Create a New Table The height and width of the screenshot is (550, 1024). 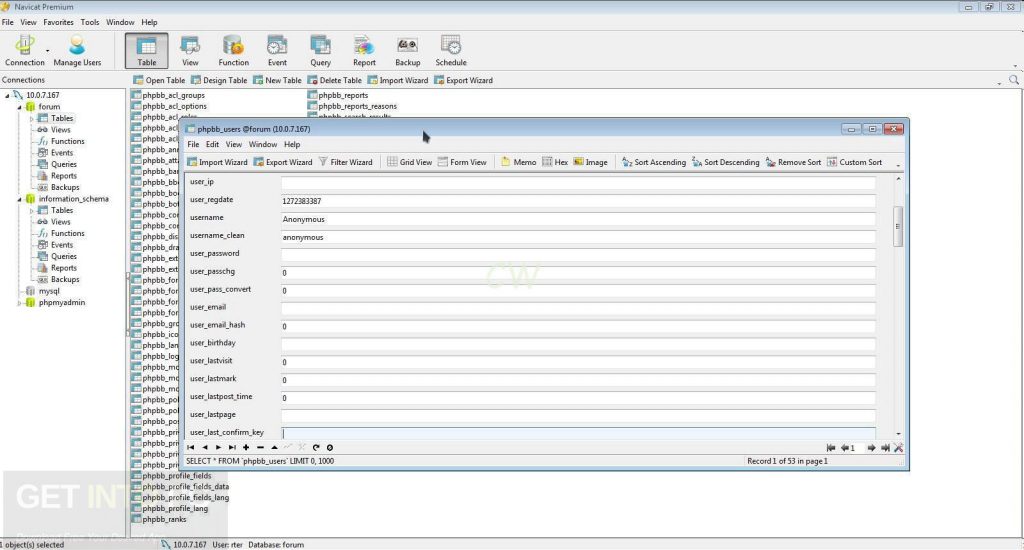pos(277,80)
